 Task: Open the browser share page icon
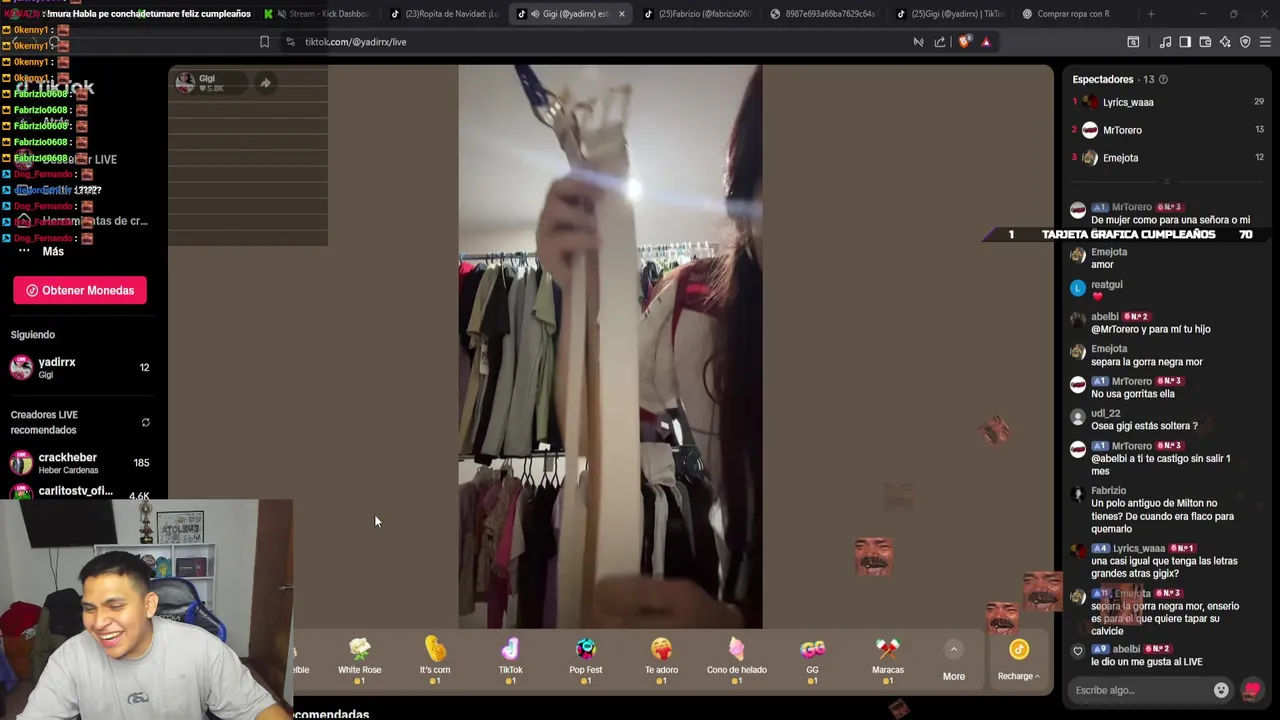click(x=940, y=42)
